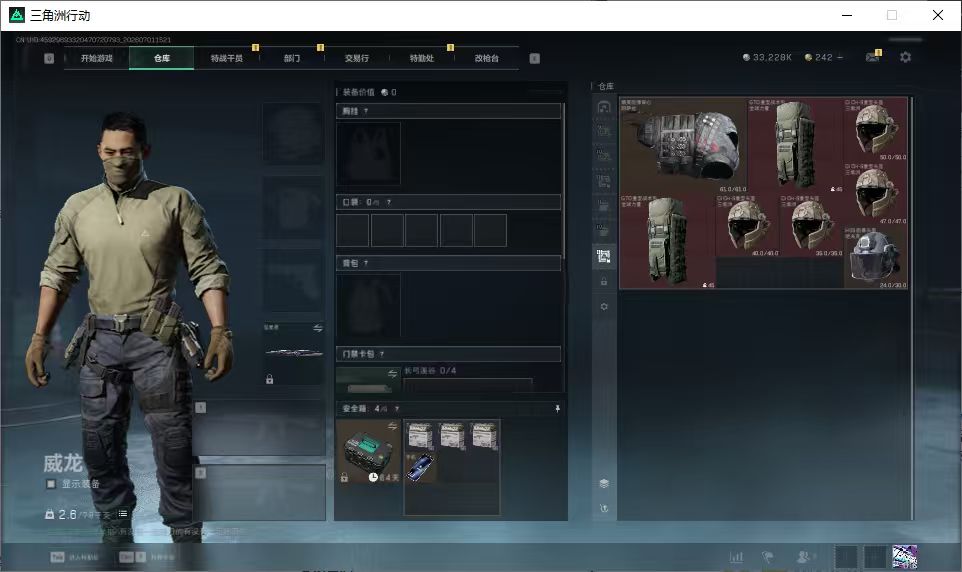
Task: Click the stacked layers icon in warehouse sidebar
Action: pos(604,484)
